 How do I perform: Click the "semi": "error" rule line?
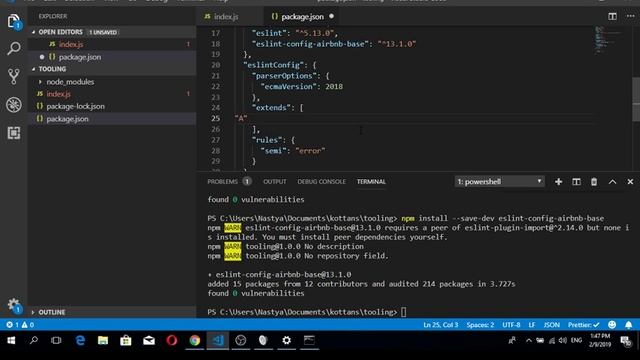[x=293, y=151]
